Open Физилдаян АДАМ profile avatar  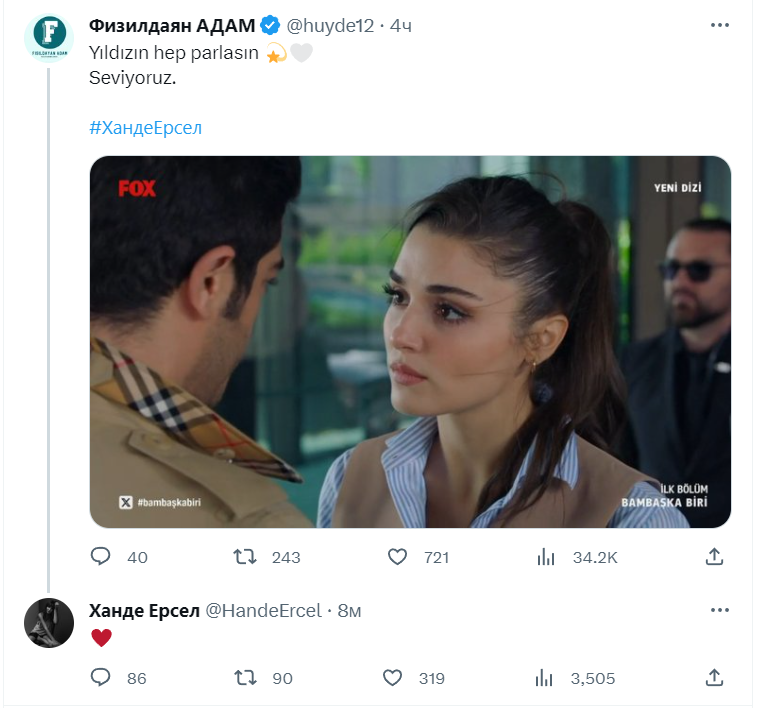click(48, 38)
